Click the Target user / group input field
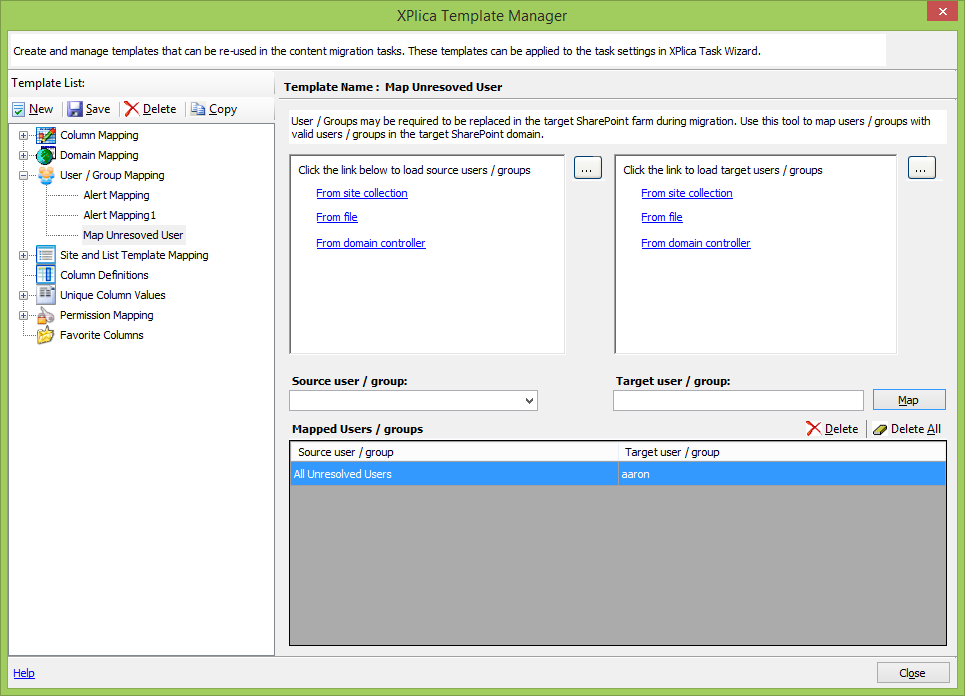965x696 pixels. 739,401
